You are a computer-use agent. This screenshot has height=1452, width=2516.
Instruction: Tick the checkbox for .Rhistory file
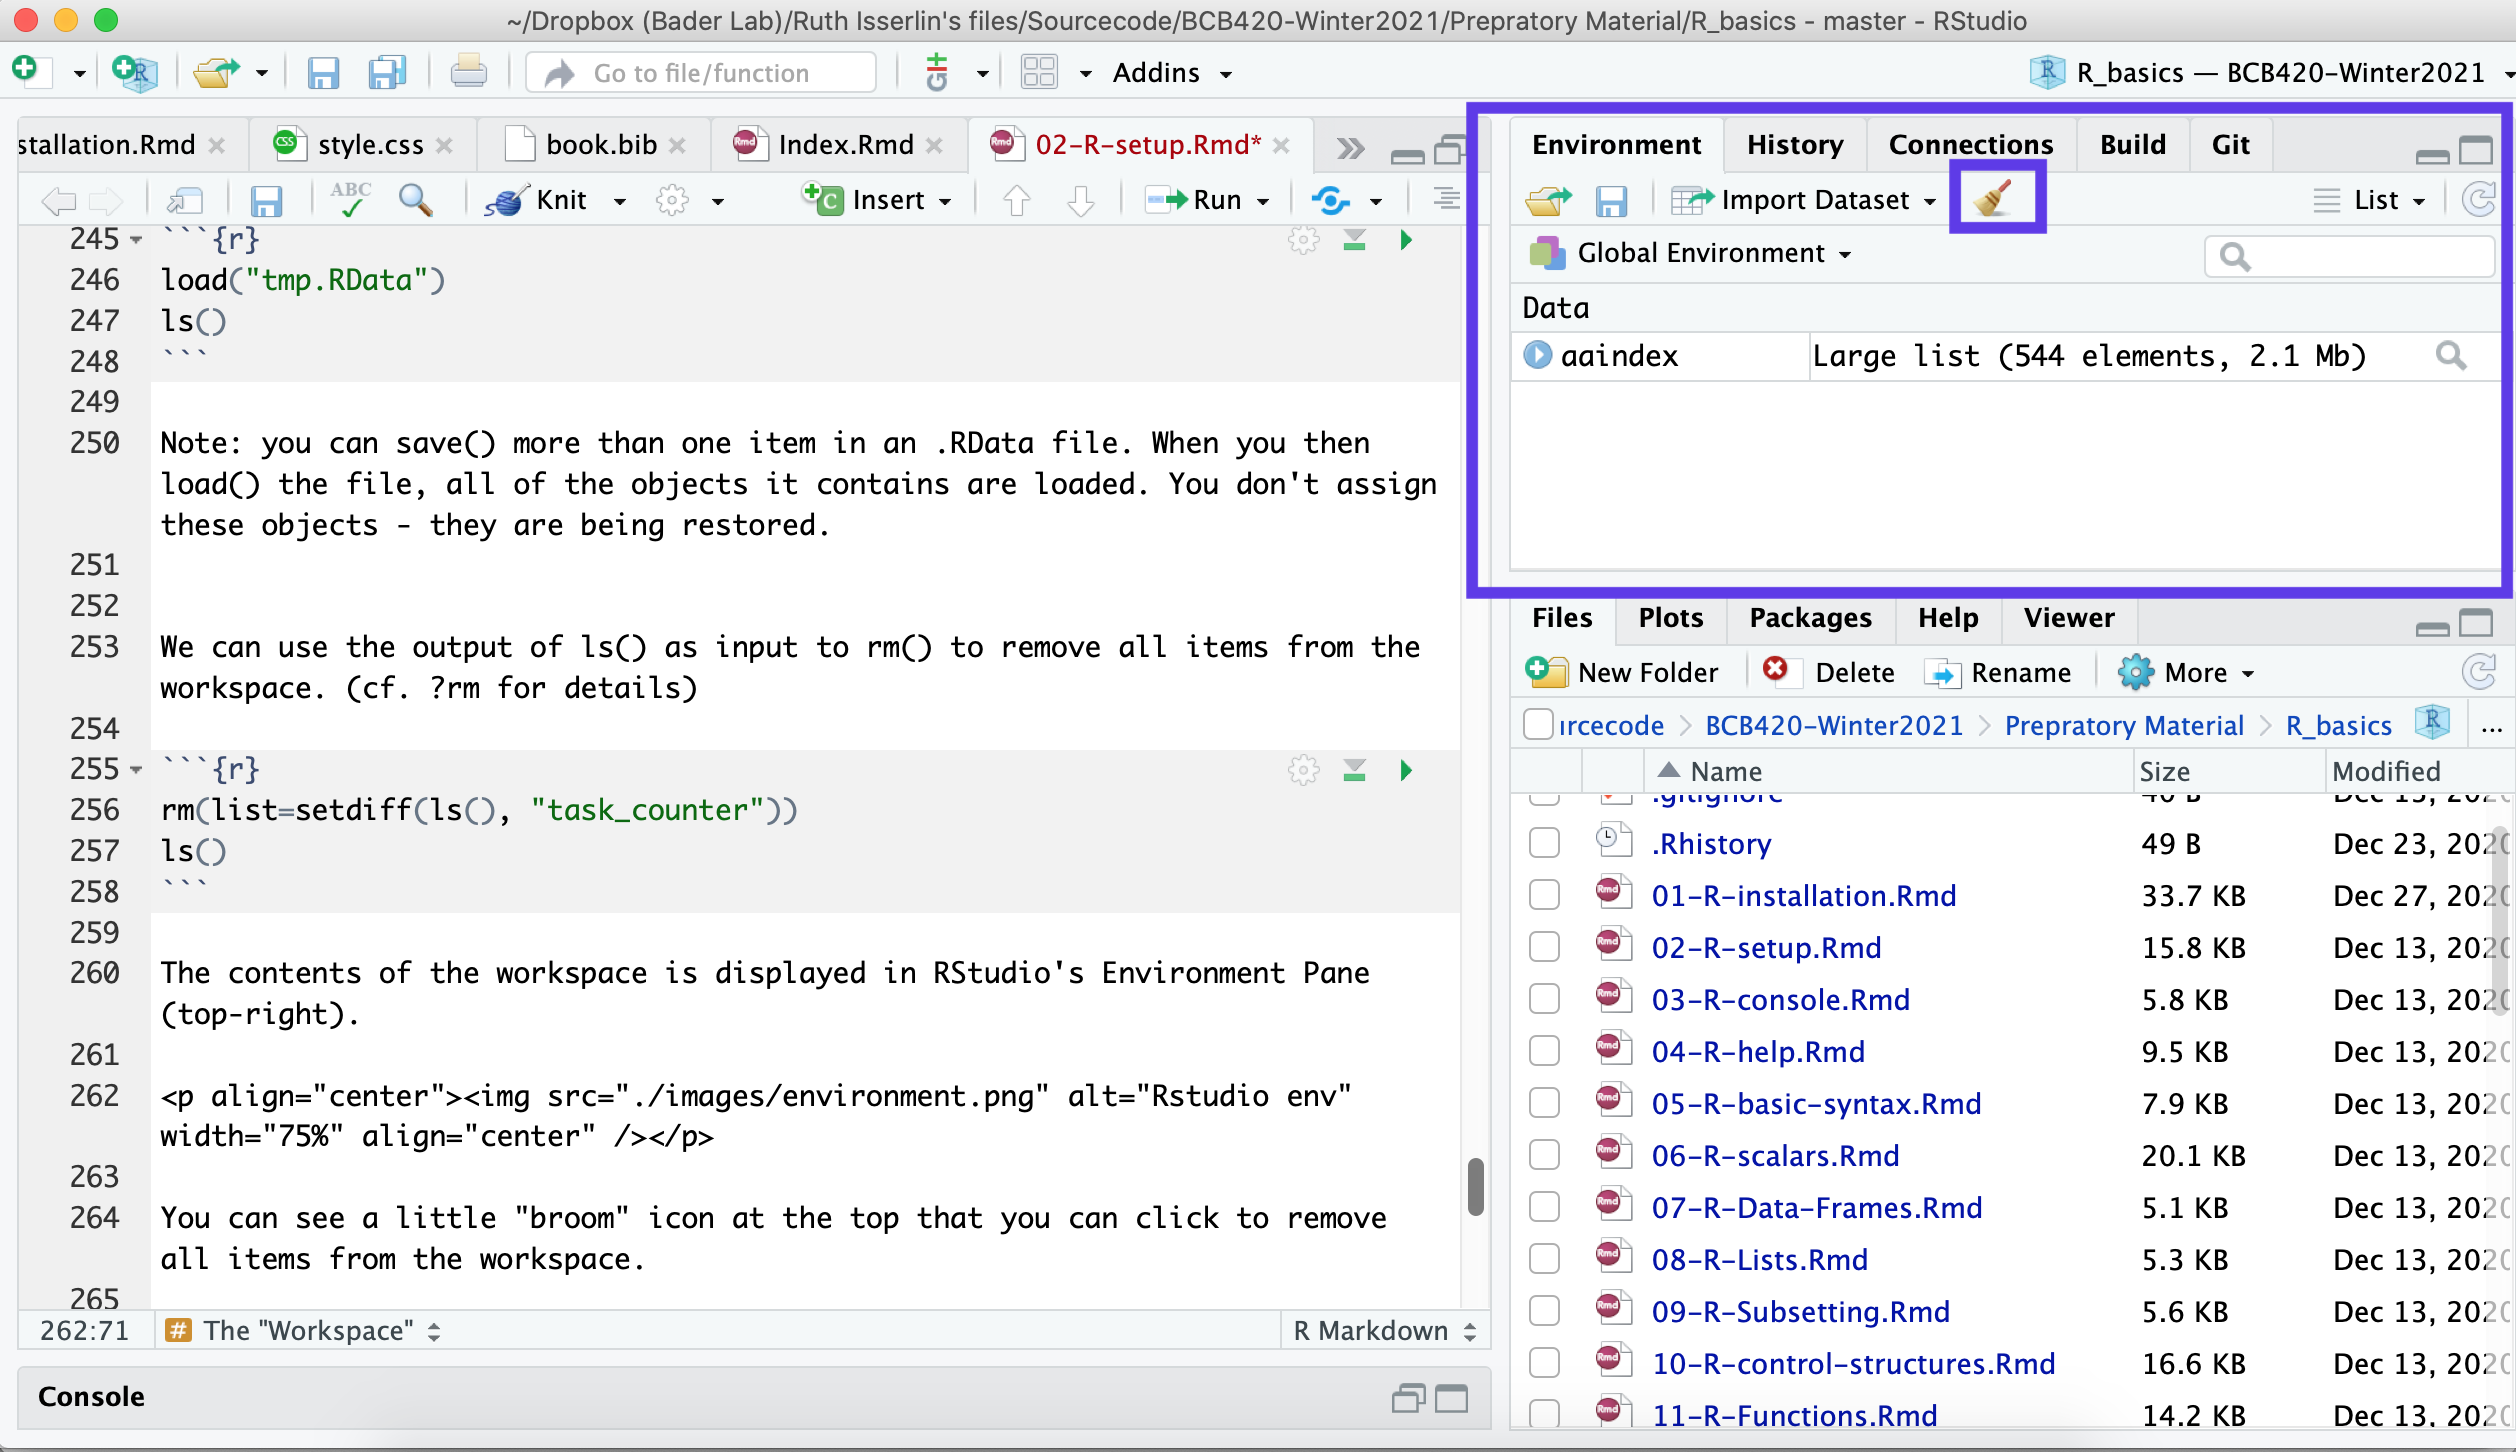pos(1544,843)
